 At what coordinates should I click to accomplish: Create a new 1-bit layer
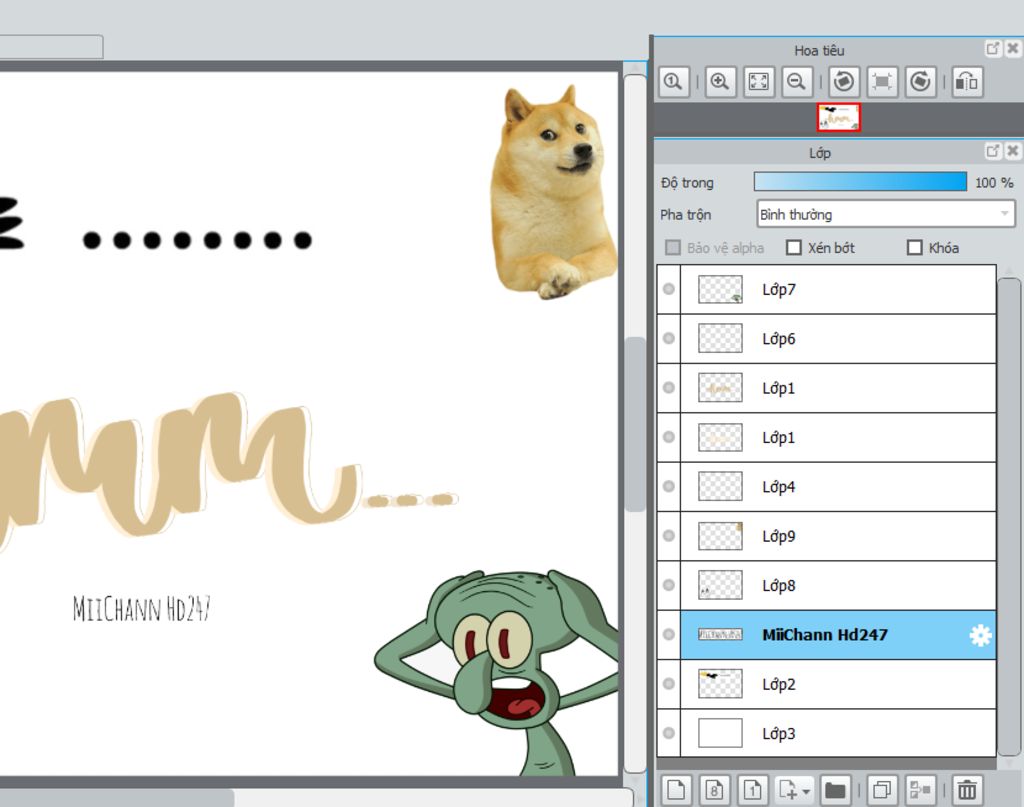click(752, 790)
